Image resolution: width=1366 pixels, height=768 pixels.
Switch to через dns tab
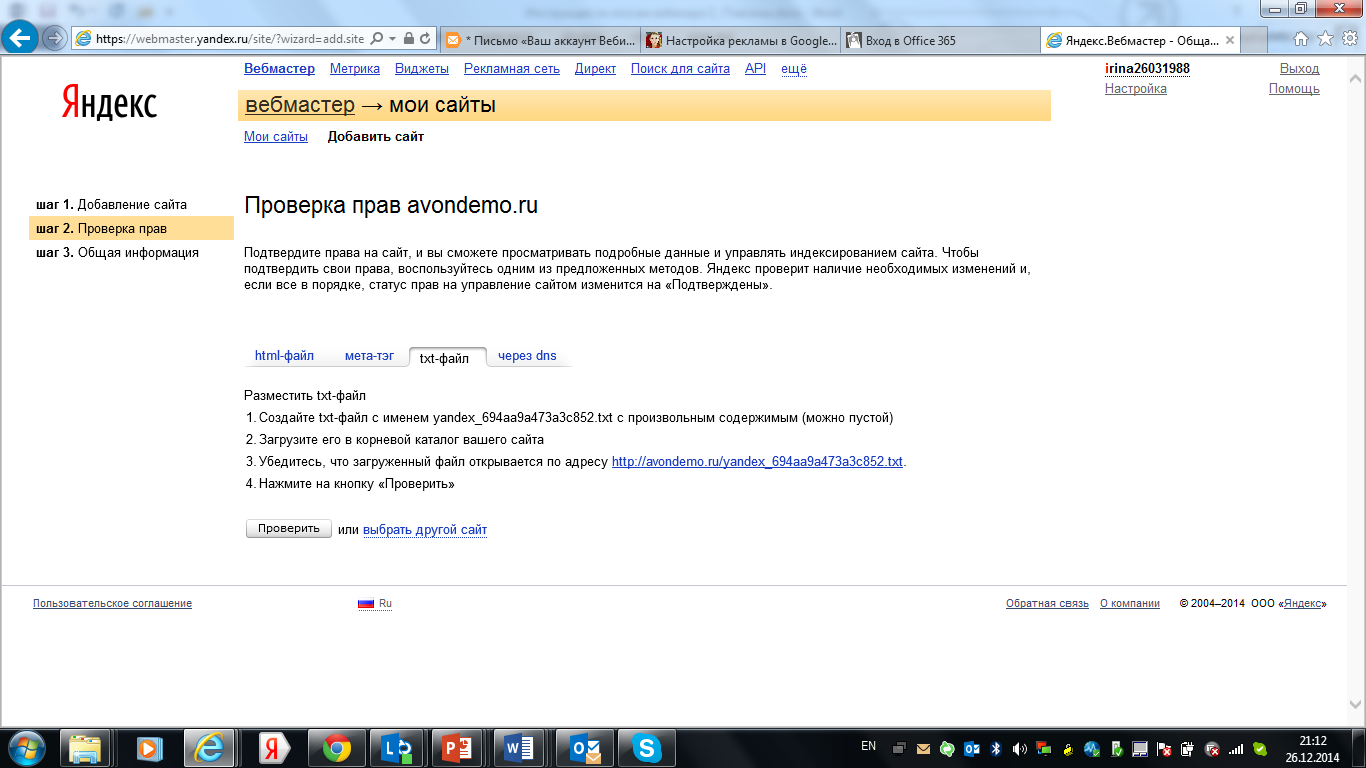[527, 356]
